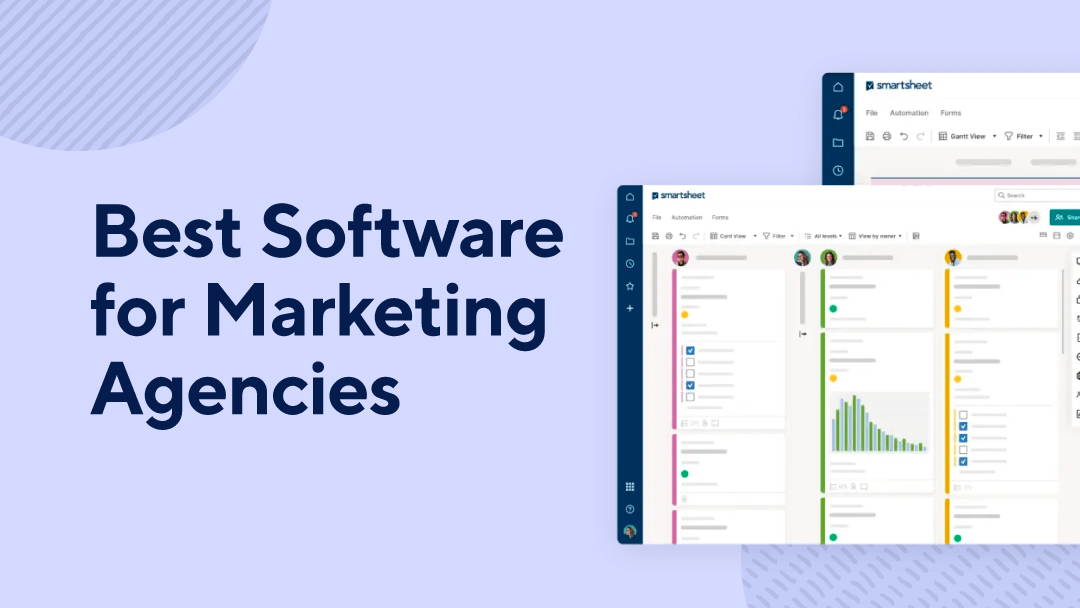Click the bar chart in green card
The width and height of the screenshot is (1080, 608).
pos(879,423)
